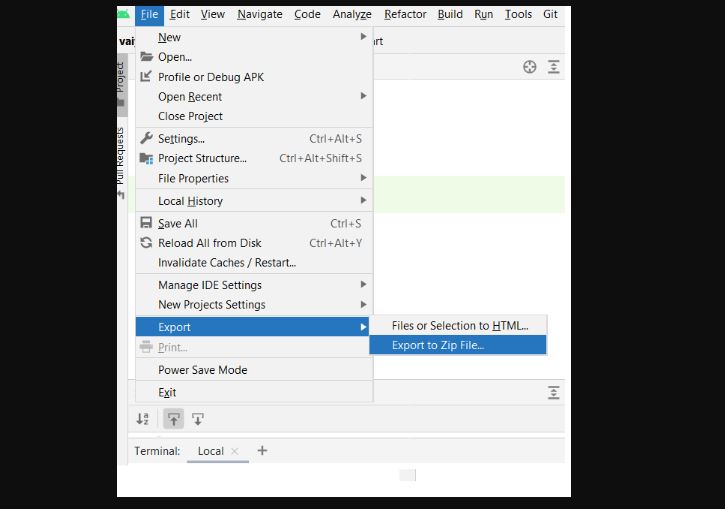Click the Profile or Debug APK icon
725x509 pixels.
146,76
